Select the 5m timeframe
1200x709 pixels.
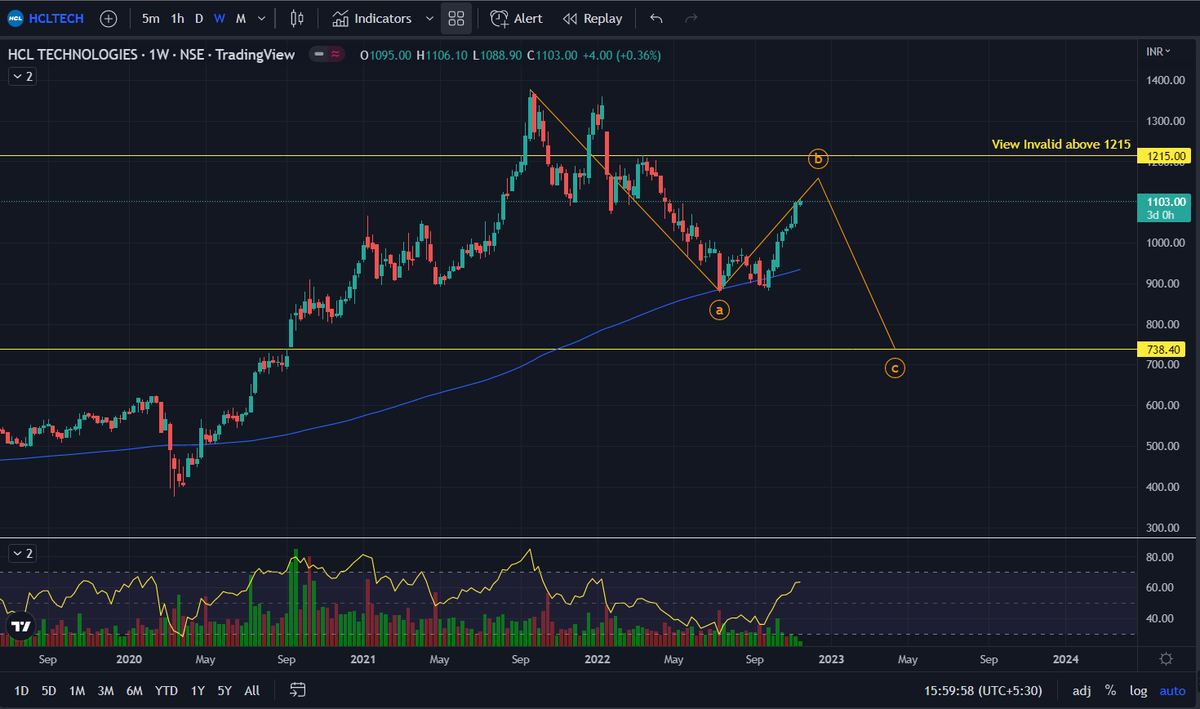pos(150,18)
